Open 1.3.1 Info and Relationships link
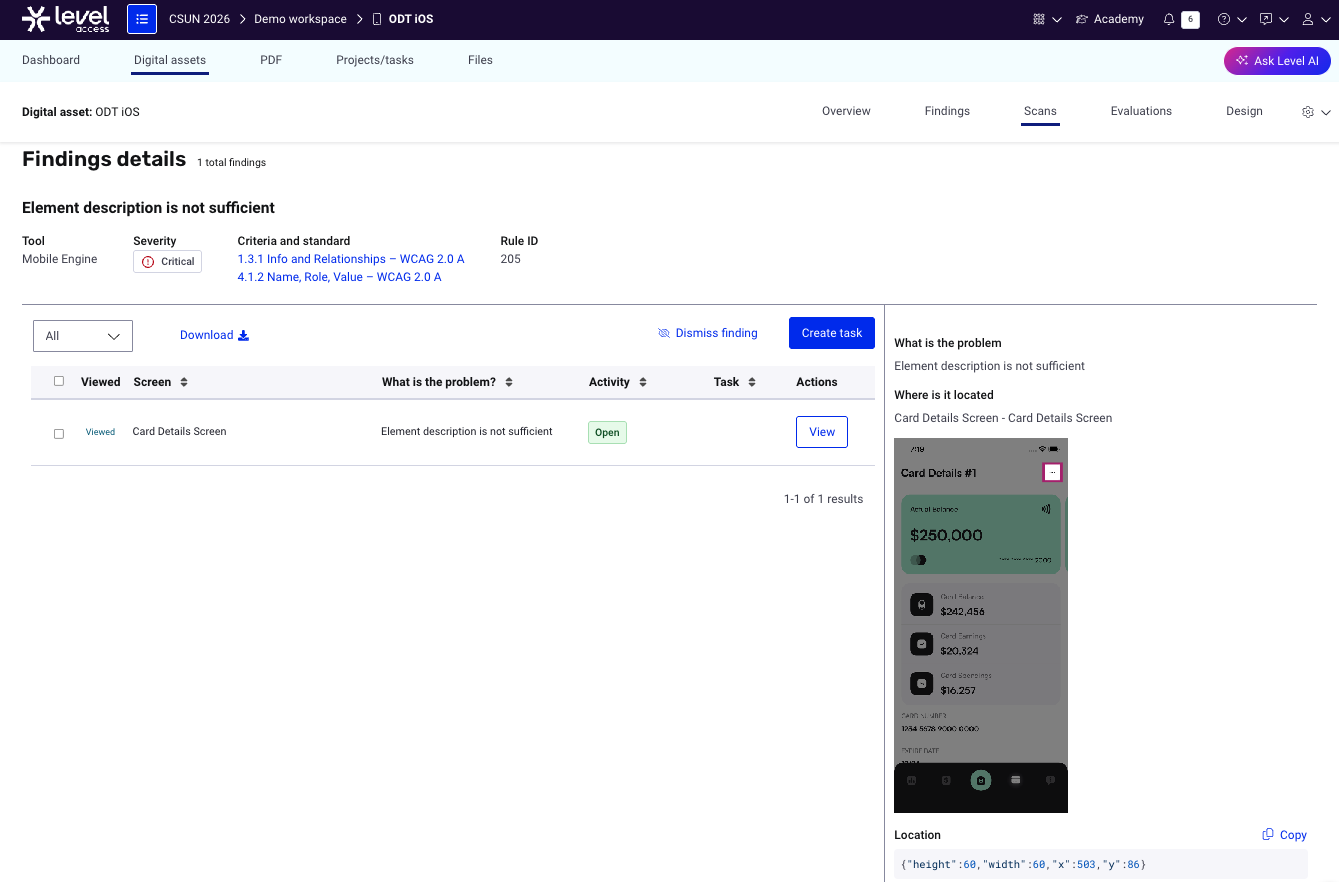Screen dimensions: 1339x882 point(351,259)
